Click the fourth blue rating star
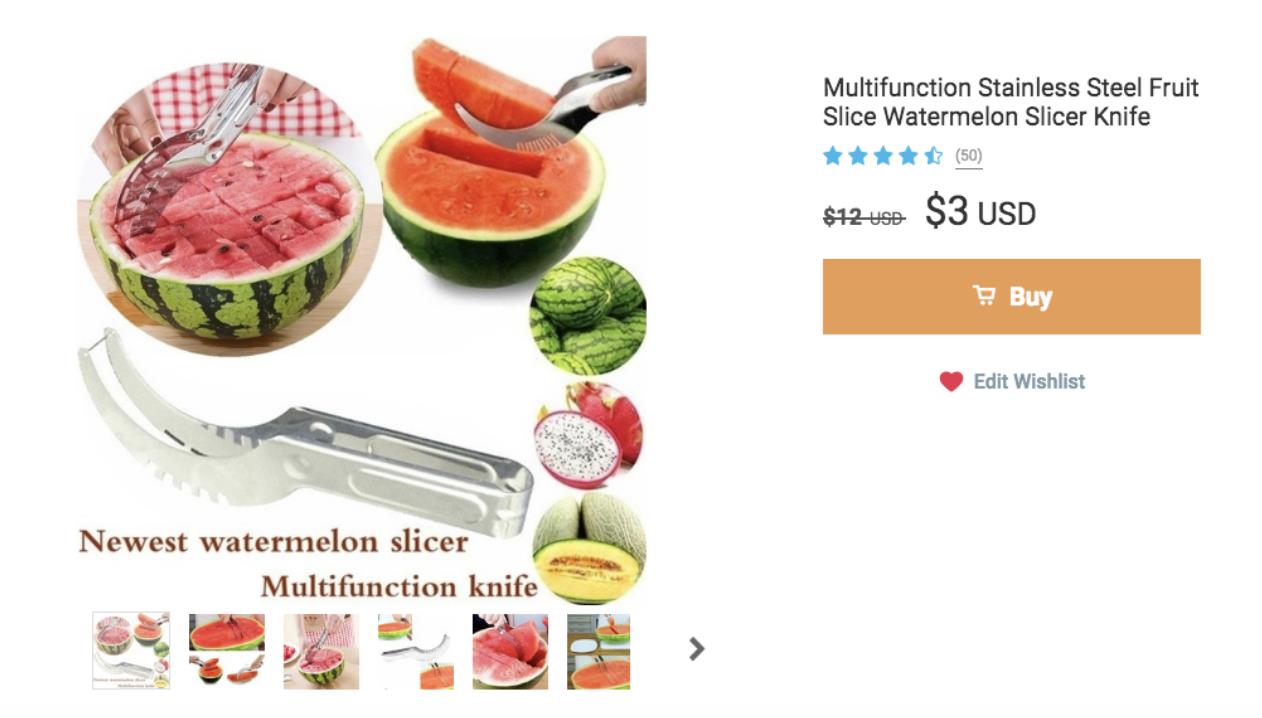Screen dimensions: 1262x718 coord(908,156)
